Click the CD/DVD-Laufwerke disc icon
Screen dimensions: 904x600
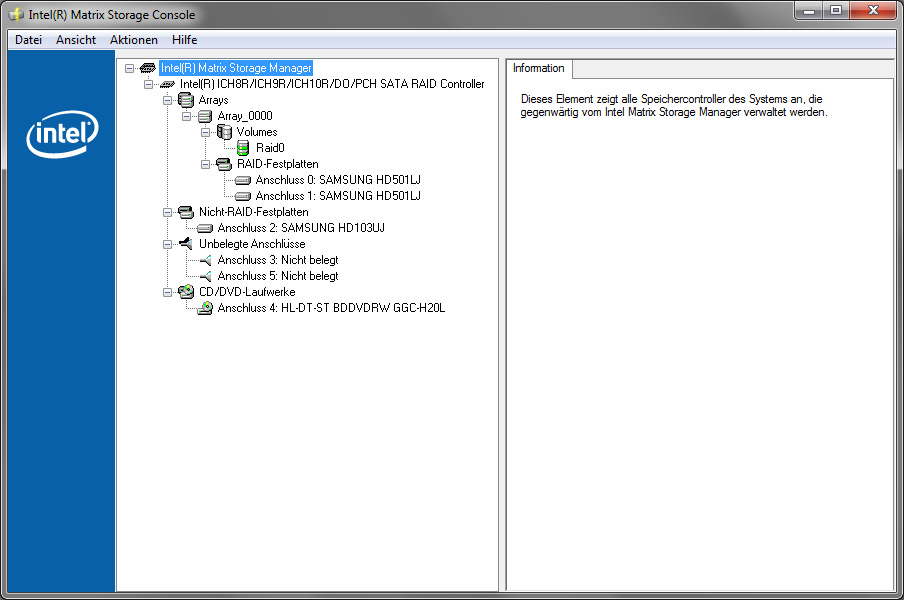click(x=186, y=292)
